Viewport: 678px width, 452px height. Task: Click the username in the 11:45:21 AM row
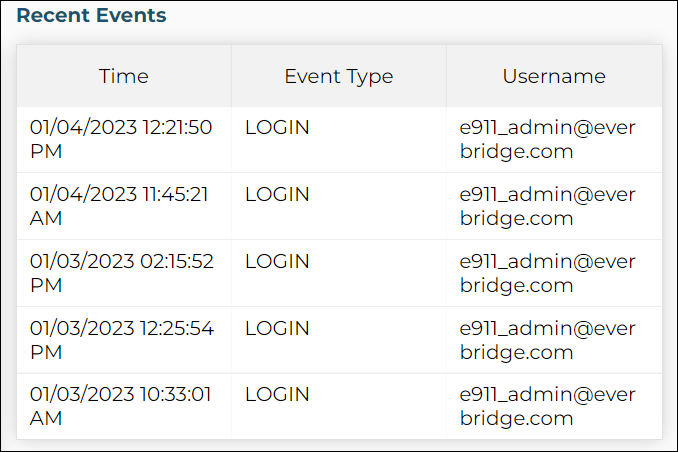coord(547,206)
